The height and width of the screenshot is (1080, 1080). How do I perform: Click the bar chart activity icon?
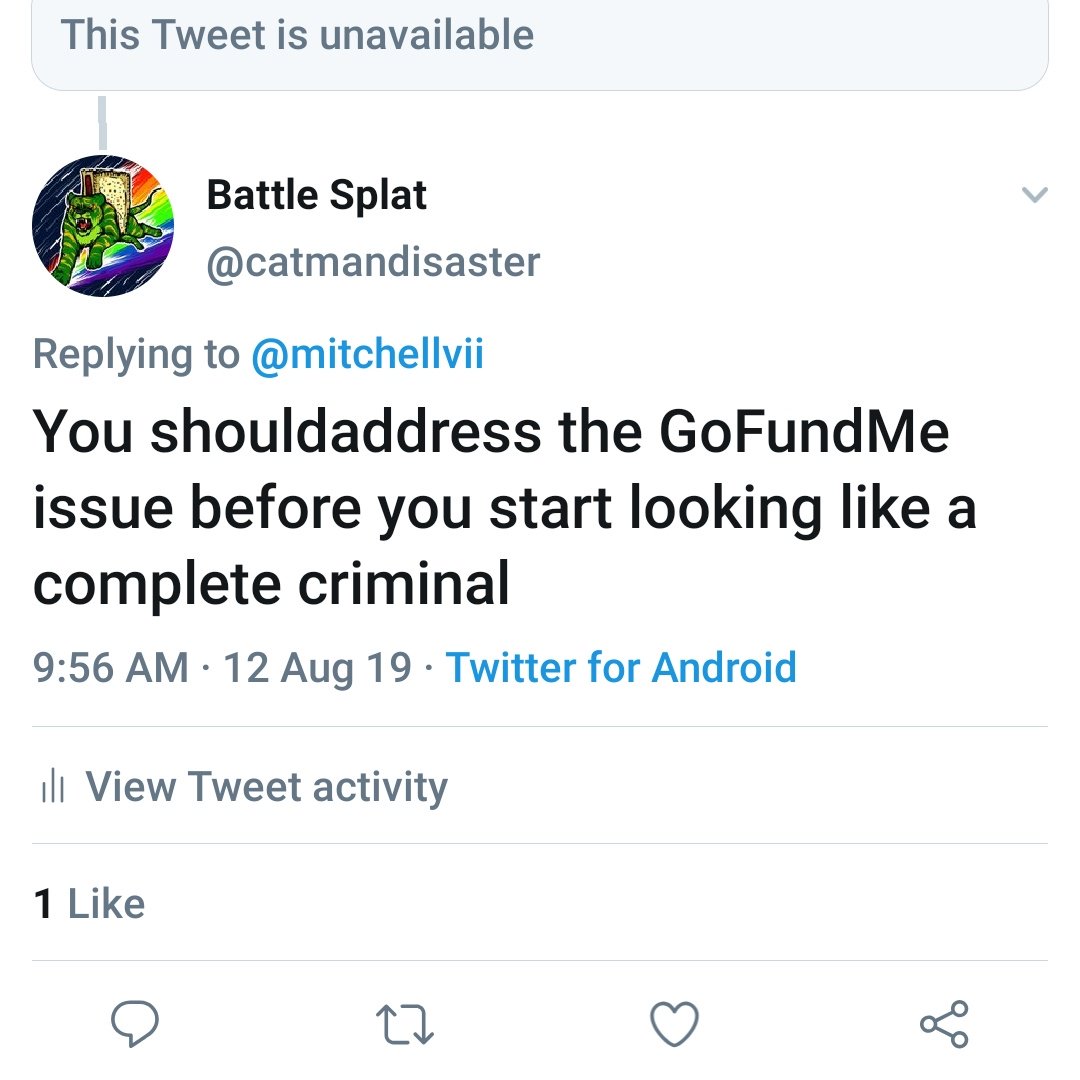pyautogui.click(x=52, y=788)
